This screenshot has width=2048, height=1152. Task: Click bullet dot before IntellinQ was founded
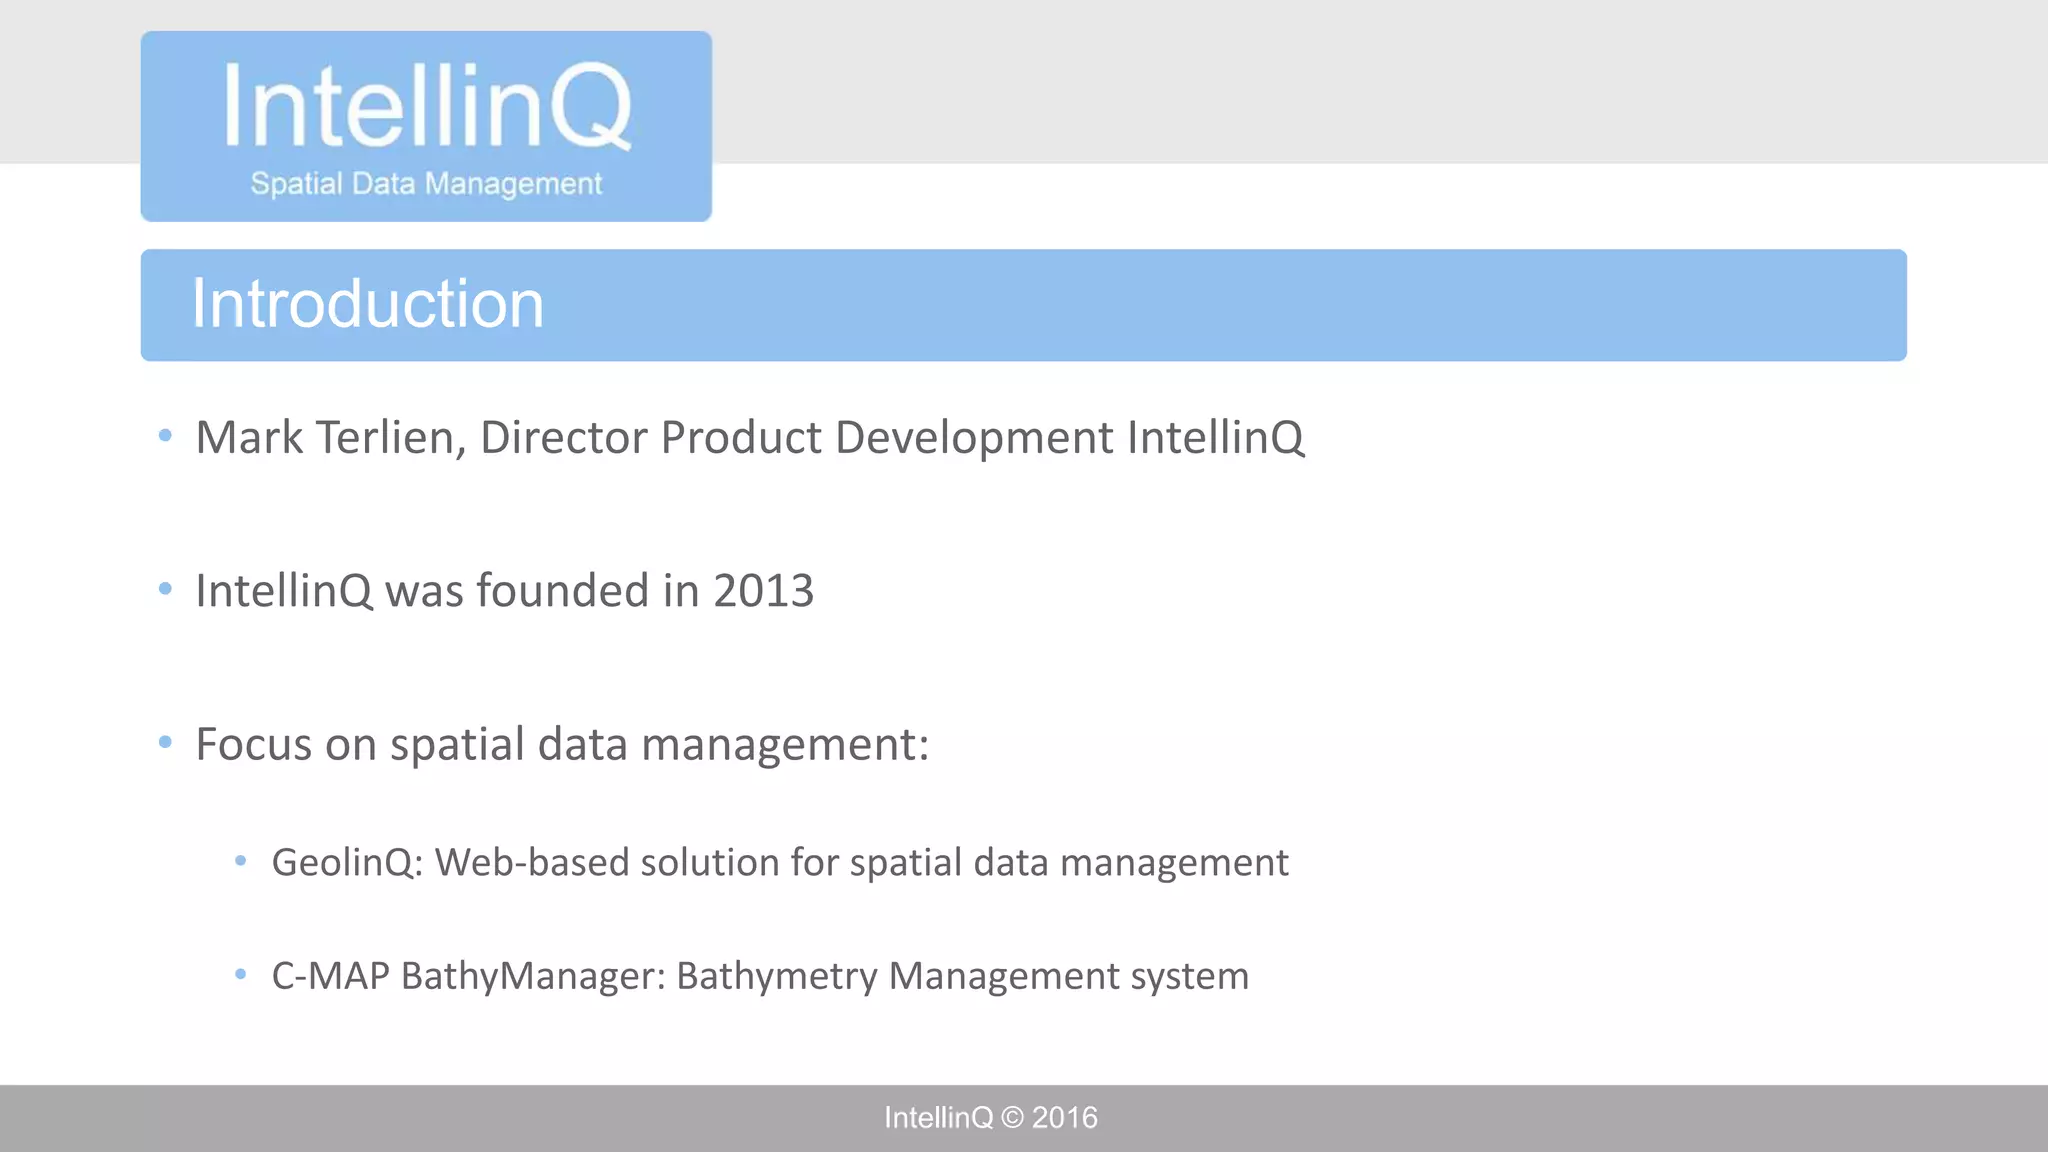click(166, 589)
